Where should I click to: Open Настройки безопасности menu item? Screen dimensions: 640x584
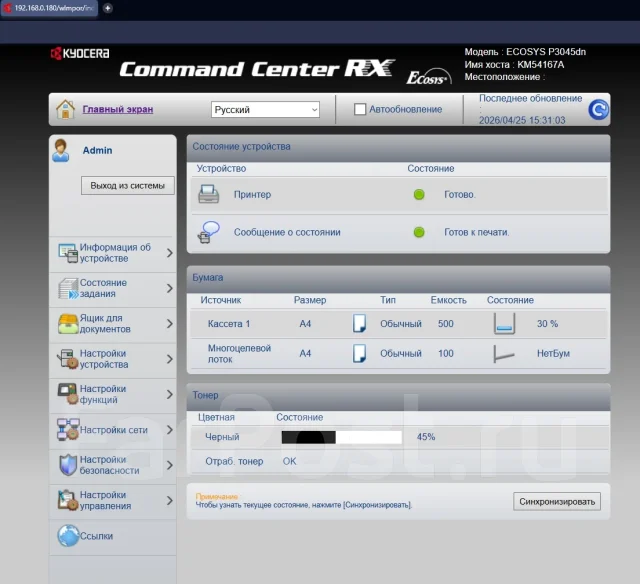coord(113,465)
